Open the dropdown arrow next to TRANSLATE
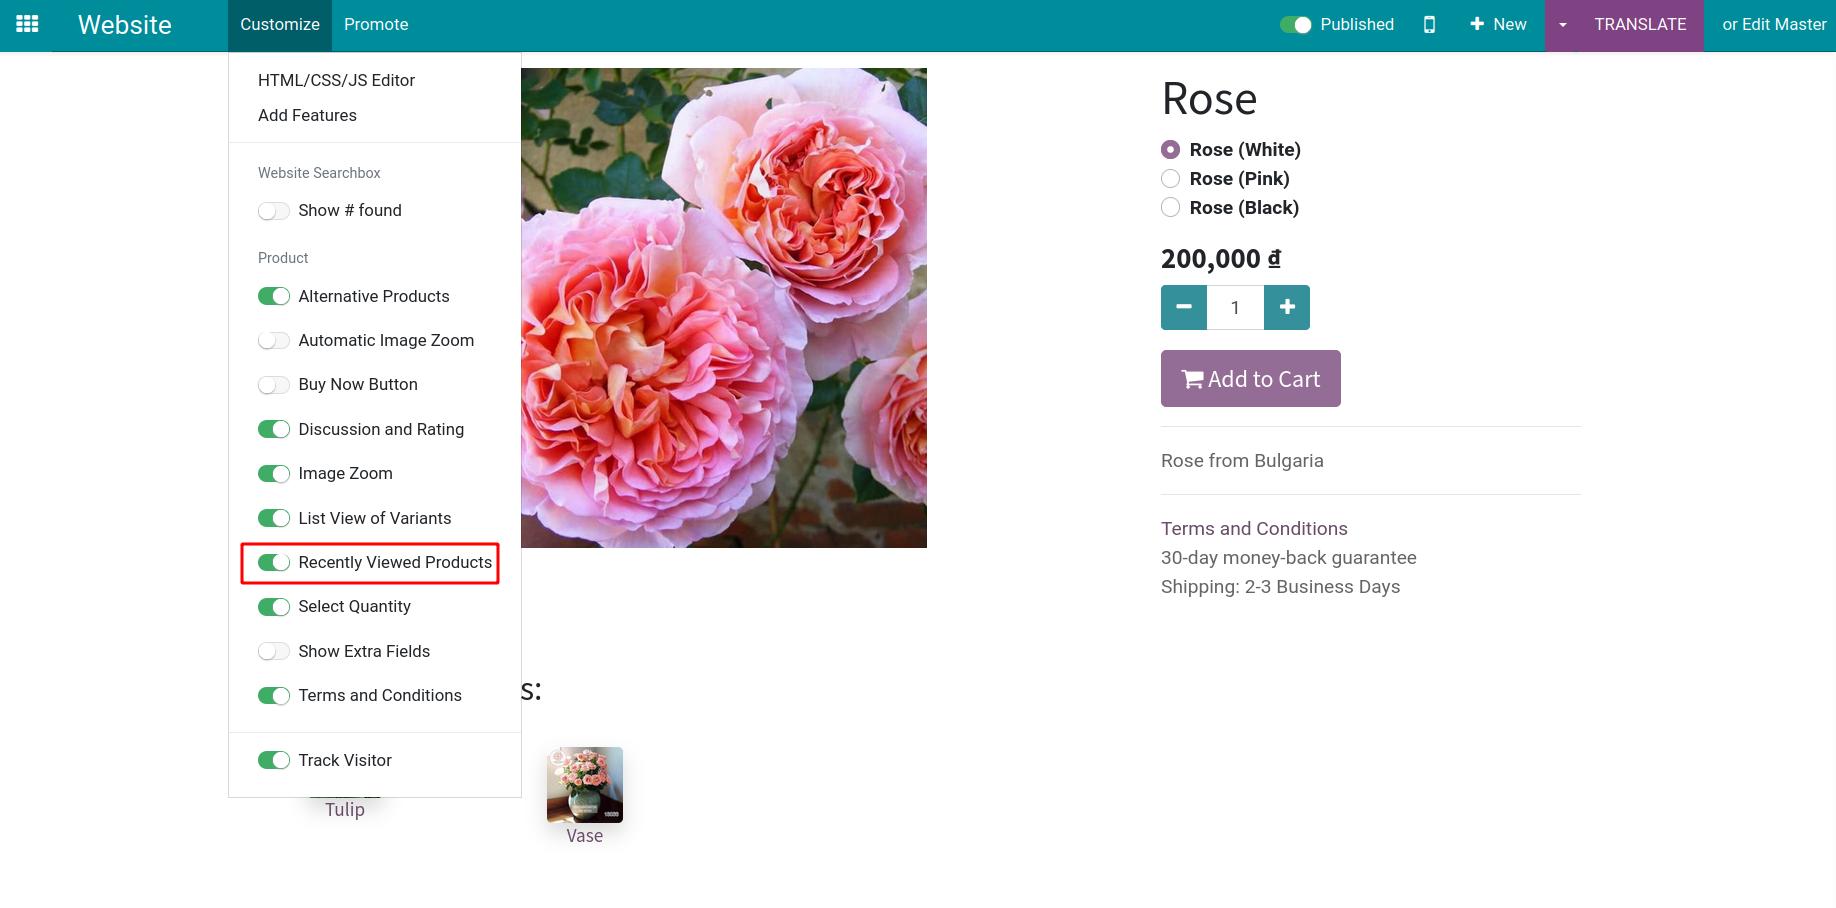The height and width of the screenshot is (908, 1836). point(1562,24)
